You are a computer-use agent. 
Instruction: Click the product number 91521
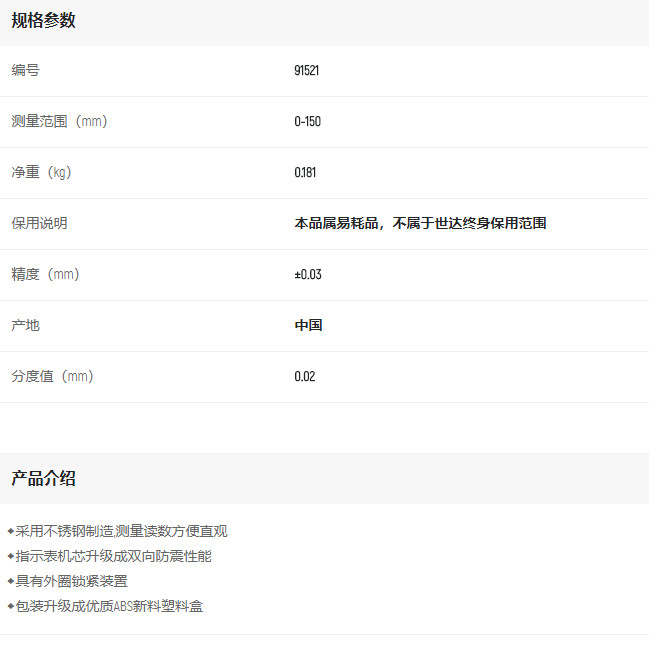coord(306,71)
